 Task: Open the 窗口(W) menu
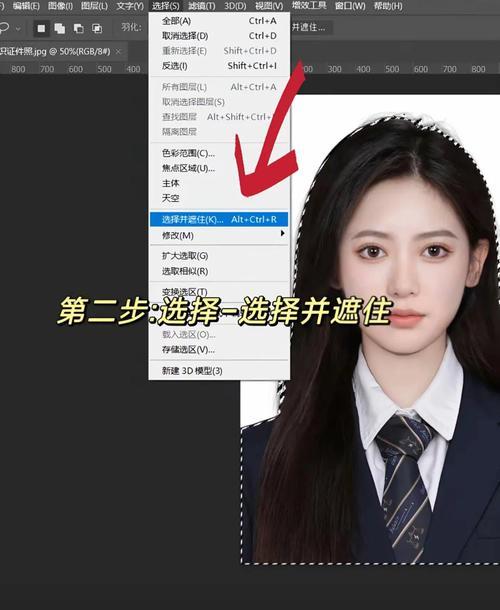tap(350, 6)
